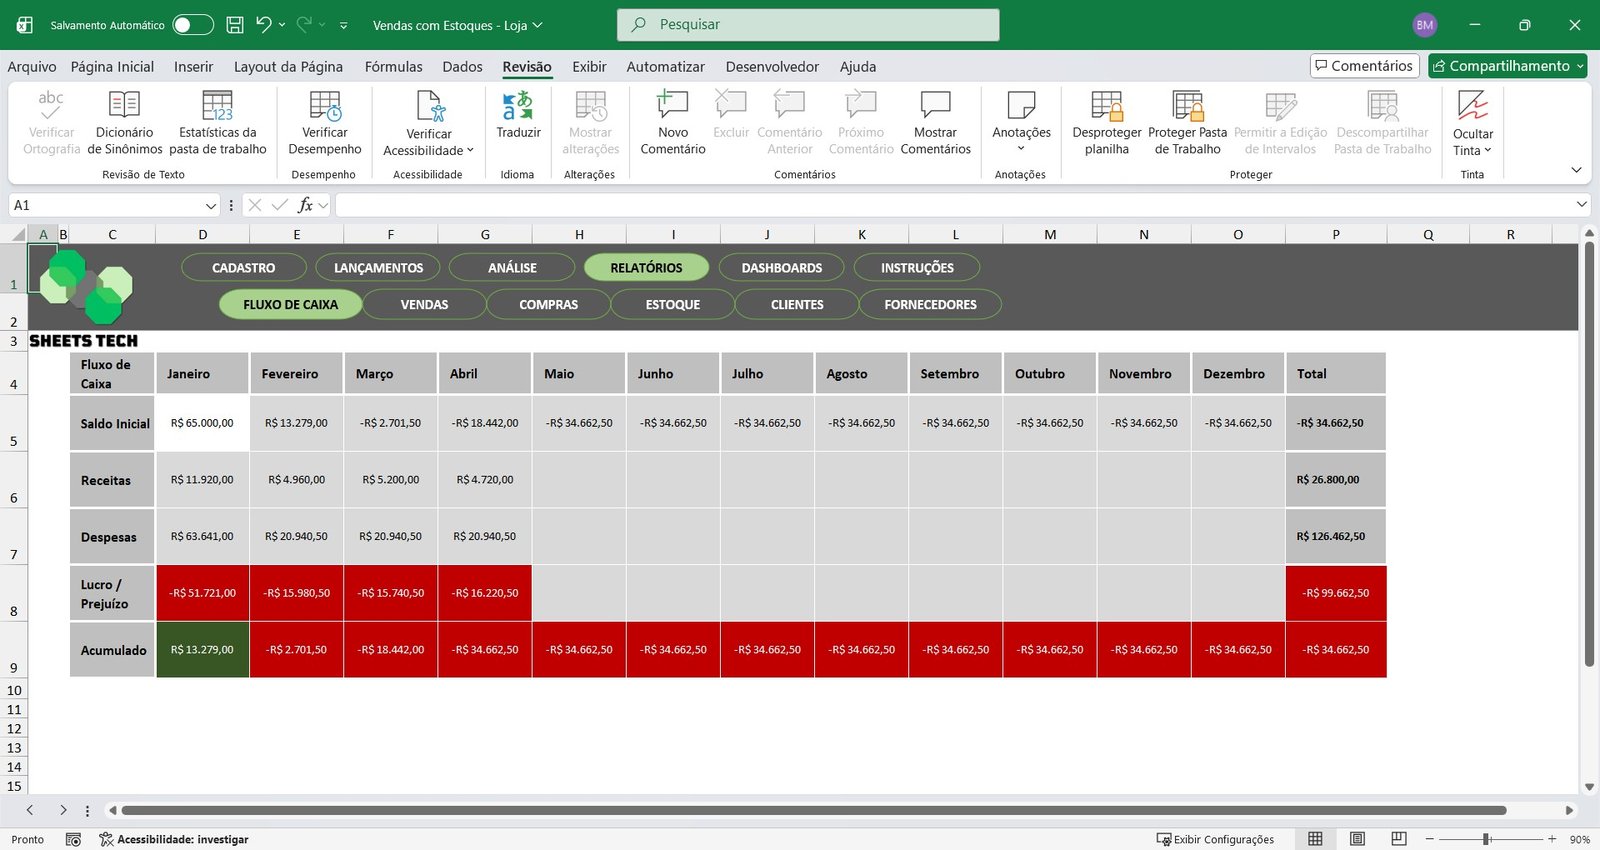Save the workbook with the disk icon
This screenshot has width=1600, height=850.
point(235,25)
